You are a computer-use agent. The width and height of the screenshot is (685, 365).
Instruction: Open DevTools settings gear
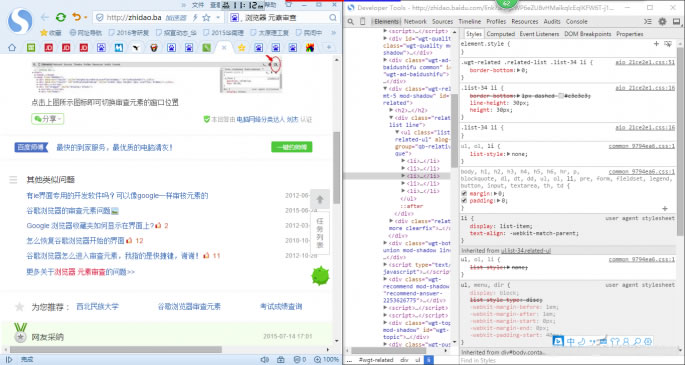662,21
